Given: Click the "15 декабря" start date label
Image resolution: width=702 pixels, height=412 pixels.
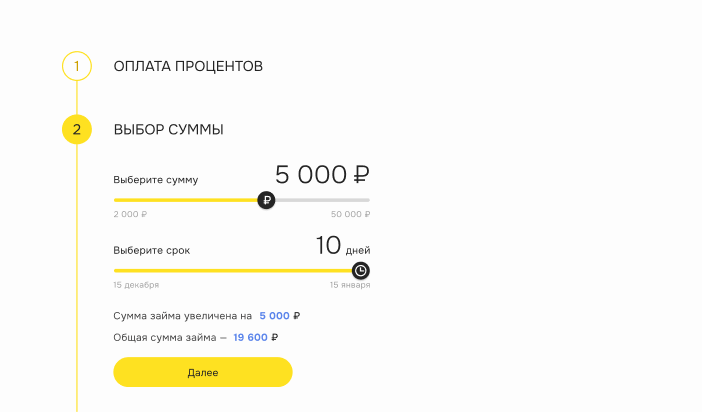Looking at the screenshot, I should tap(136, 285).
